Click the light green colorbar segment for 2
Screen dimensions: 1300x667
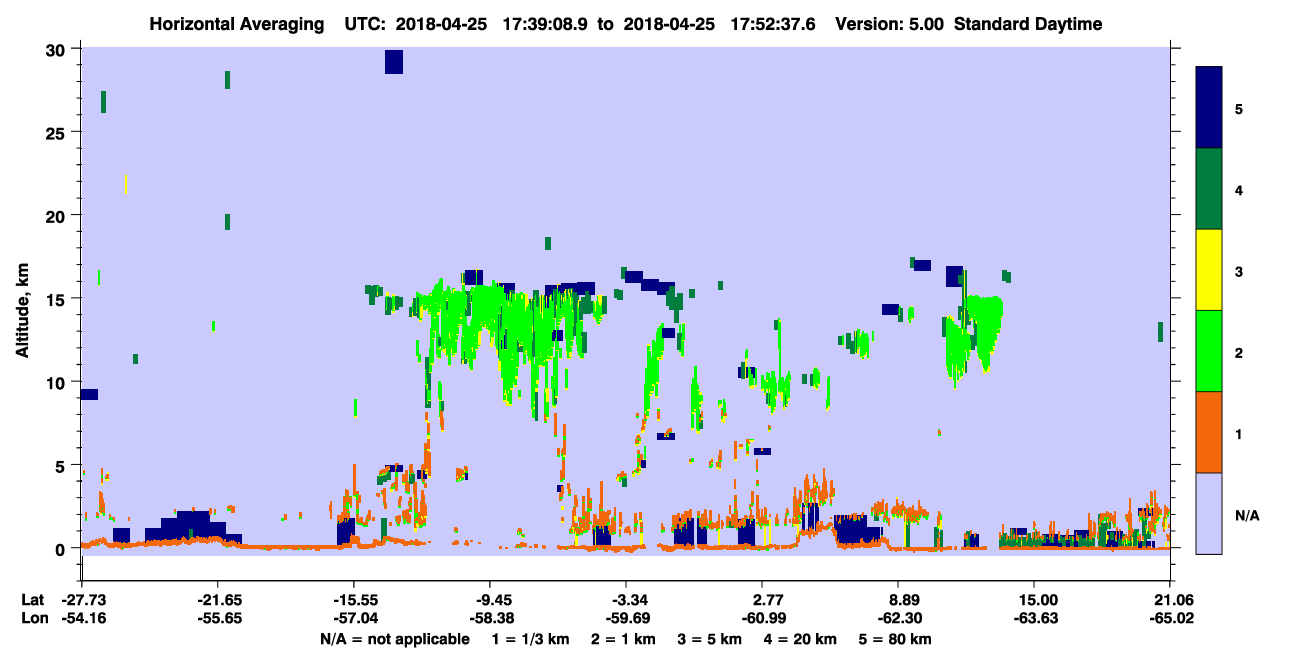pyautogui.click(x=1209, y=350)
